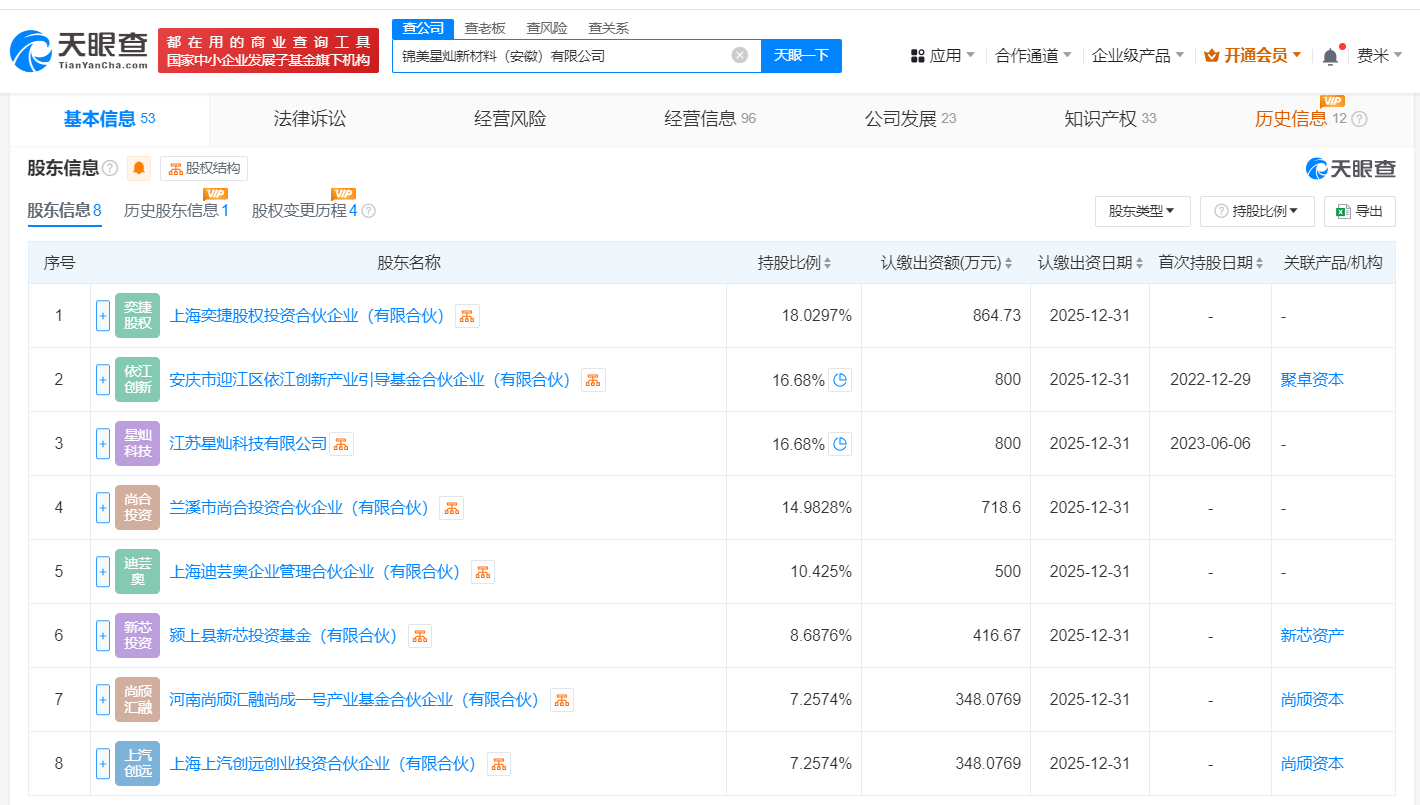Switch to the 经营风险 tab
The height and width of the screenshot is (805, 1420).
[x=510, y=119]
